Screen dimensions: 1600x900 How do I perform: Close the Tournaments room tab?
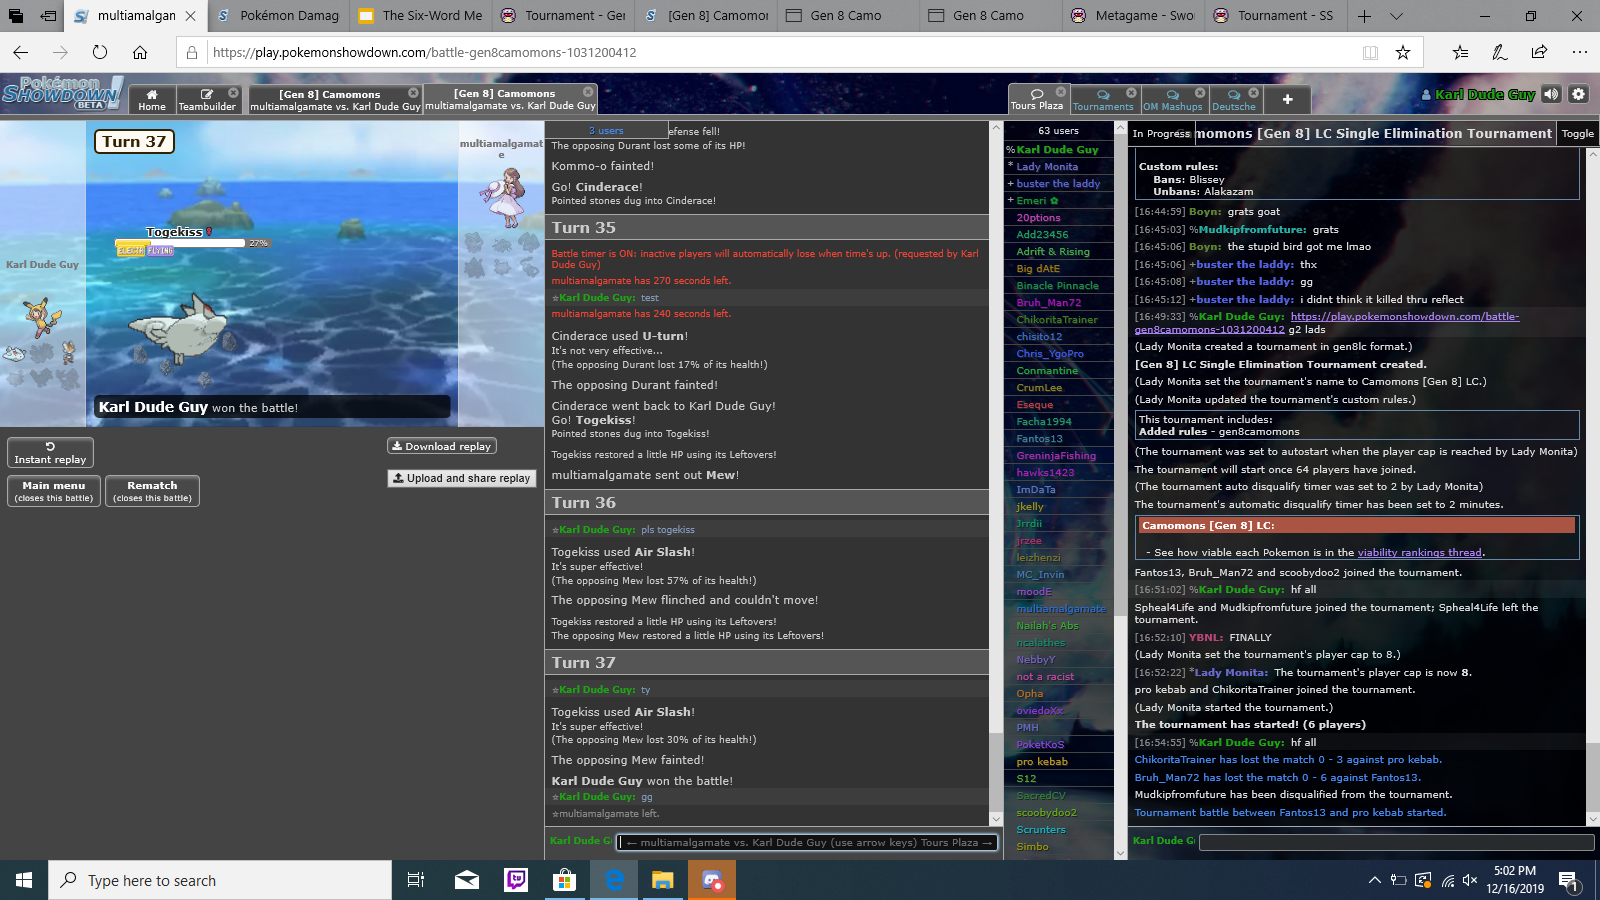[x=1131, y=93]
